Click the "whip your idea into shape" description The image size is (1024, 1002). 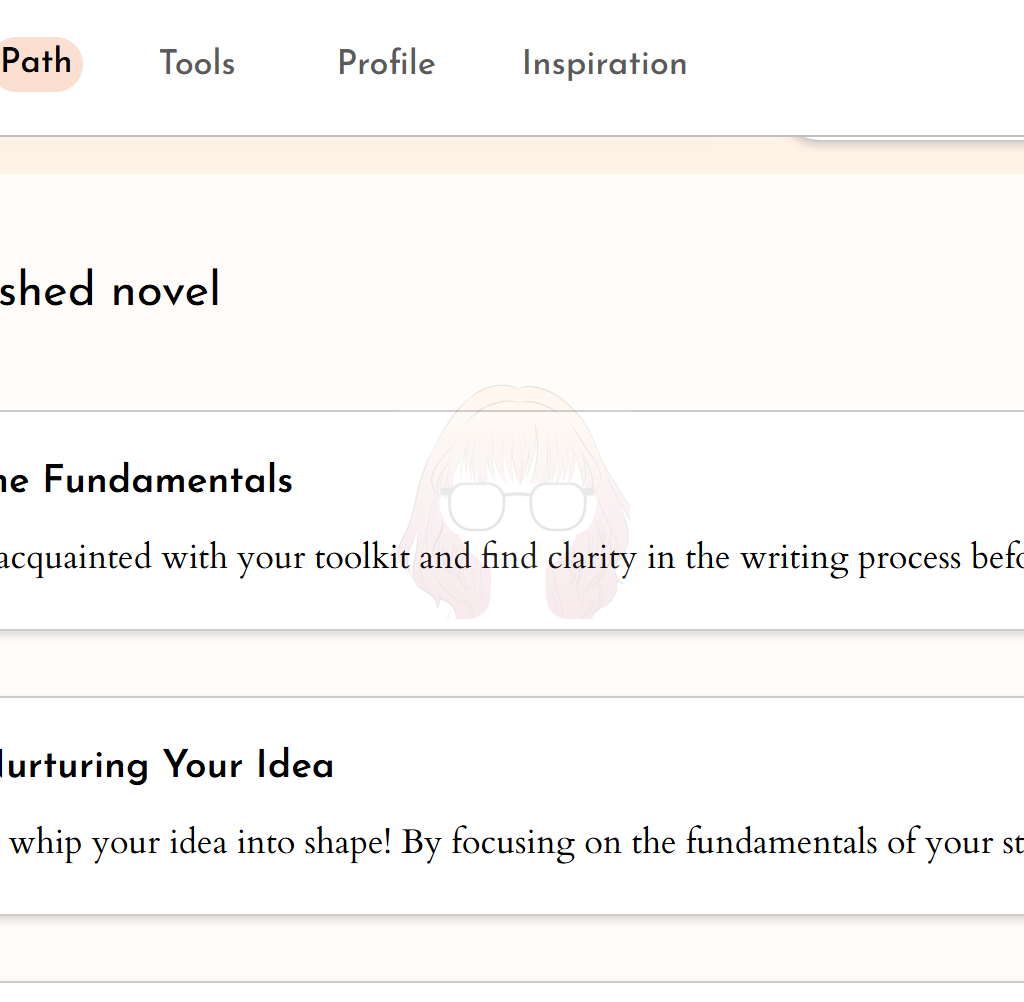(200, 843)
